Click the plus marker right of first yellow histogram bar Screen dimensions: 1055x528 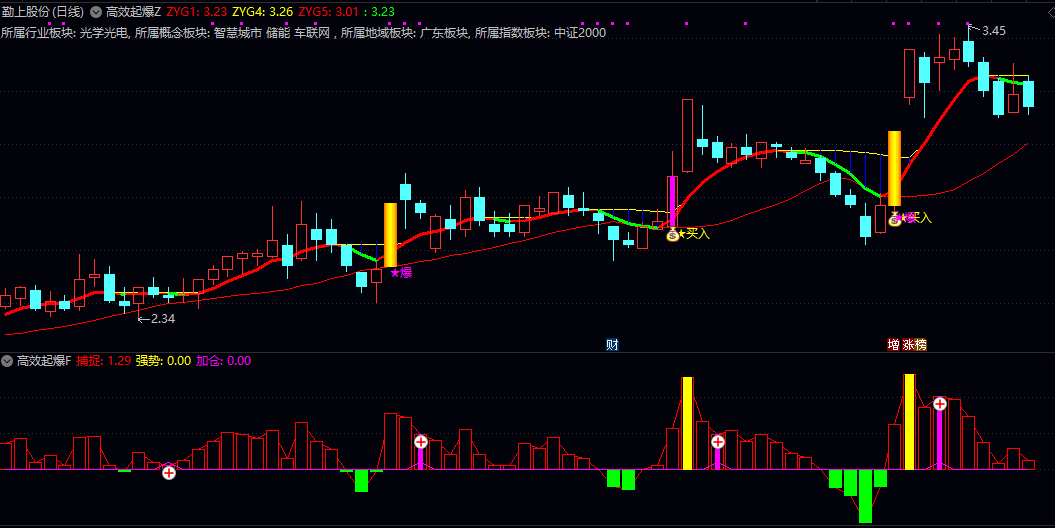coord(718,442)
